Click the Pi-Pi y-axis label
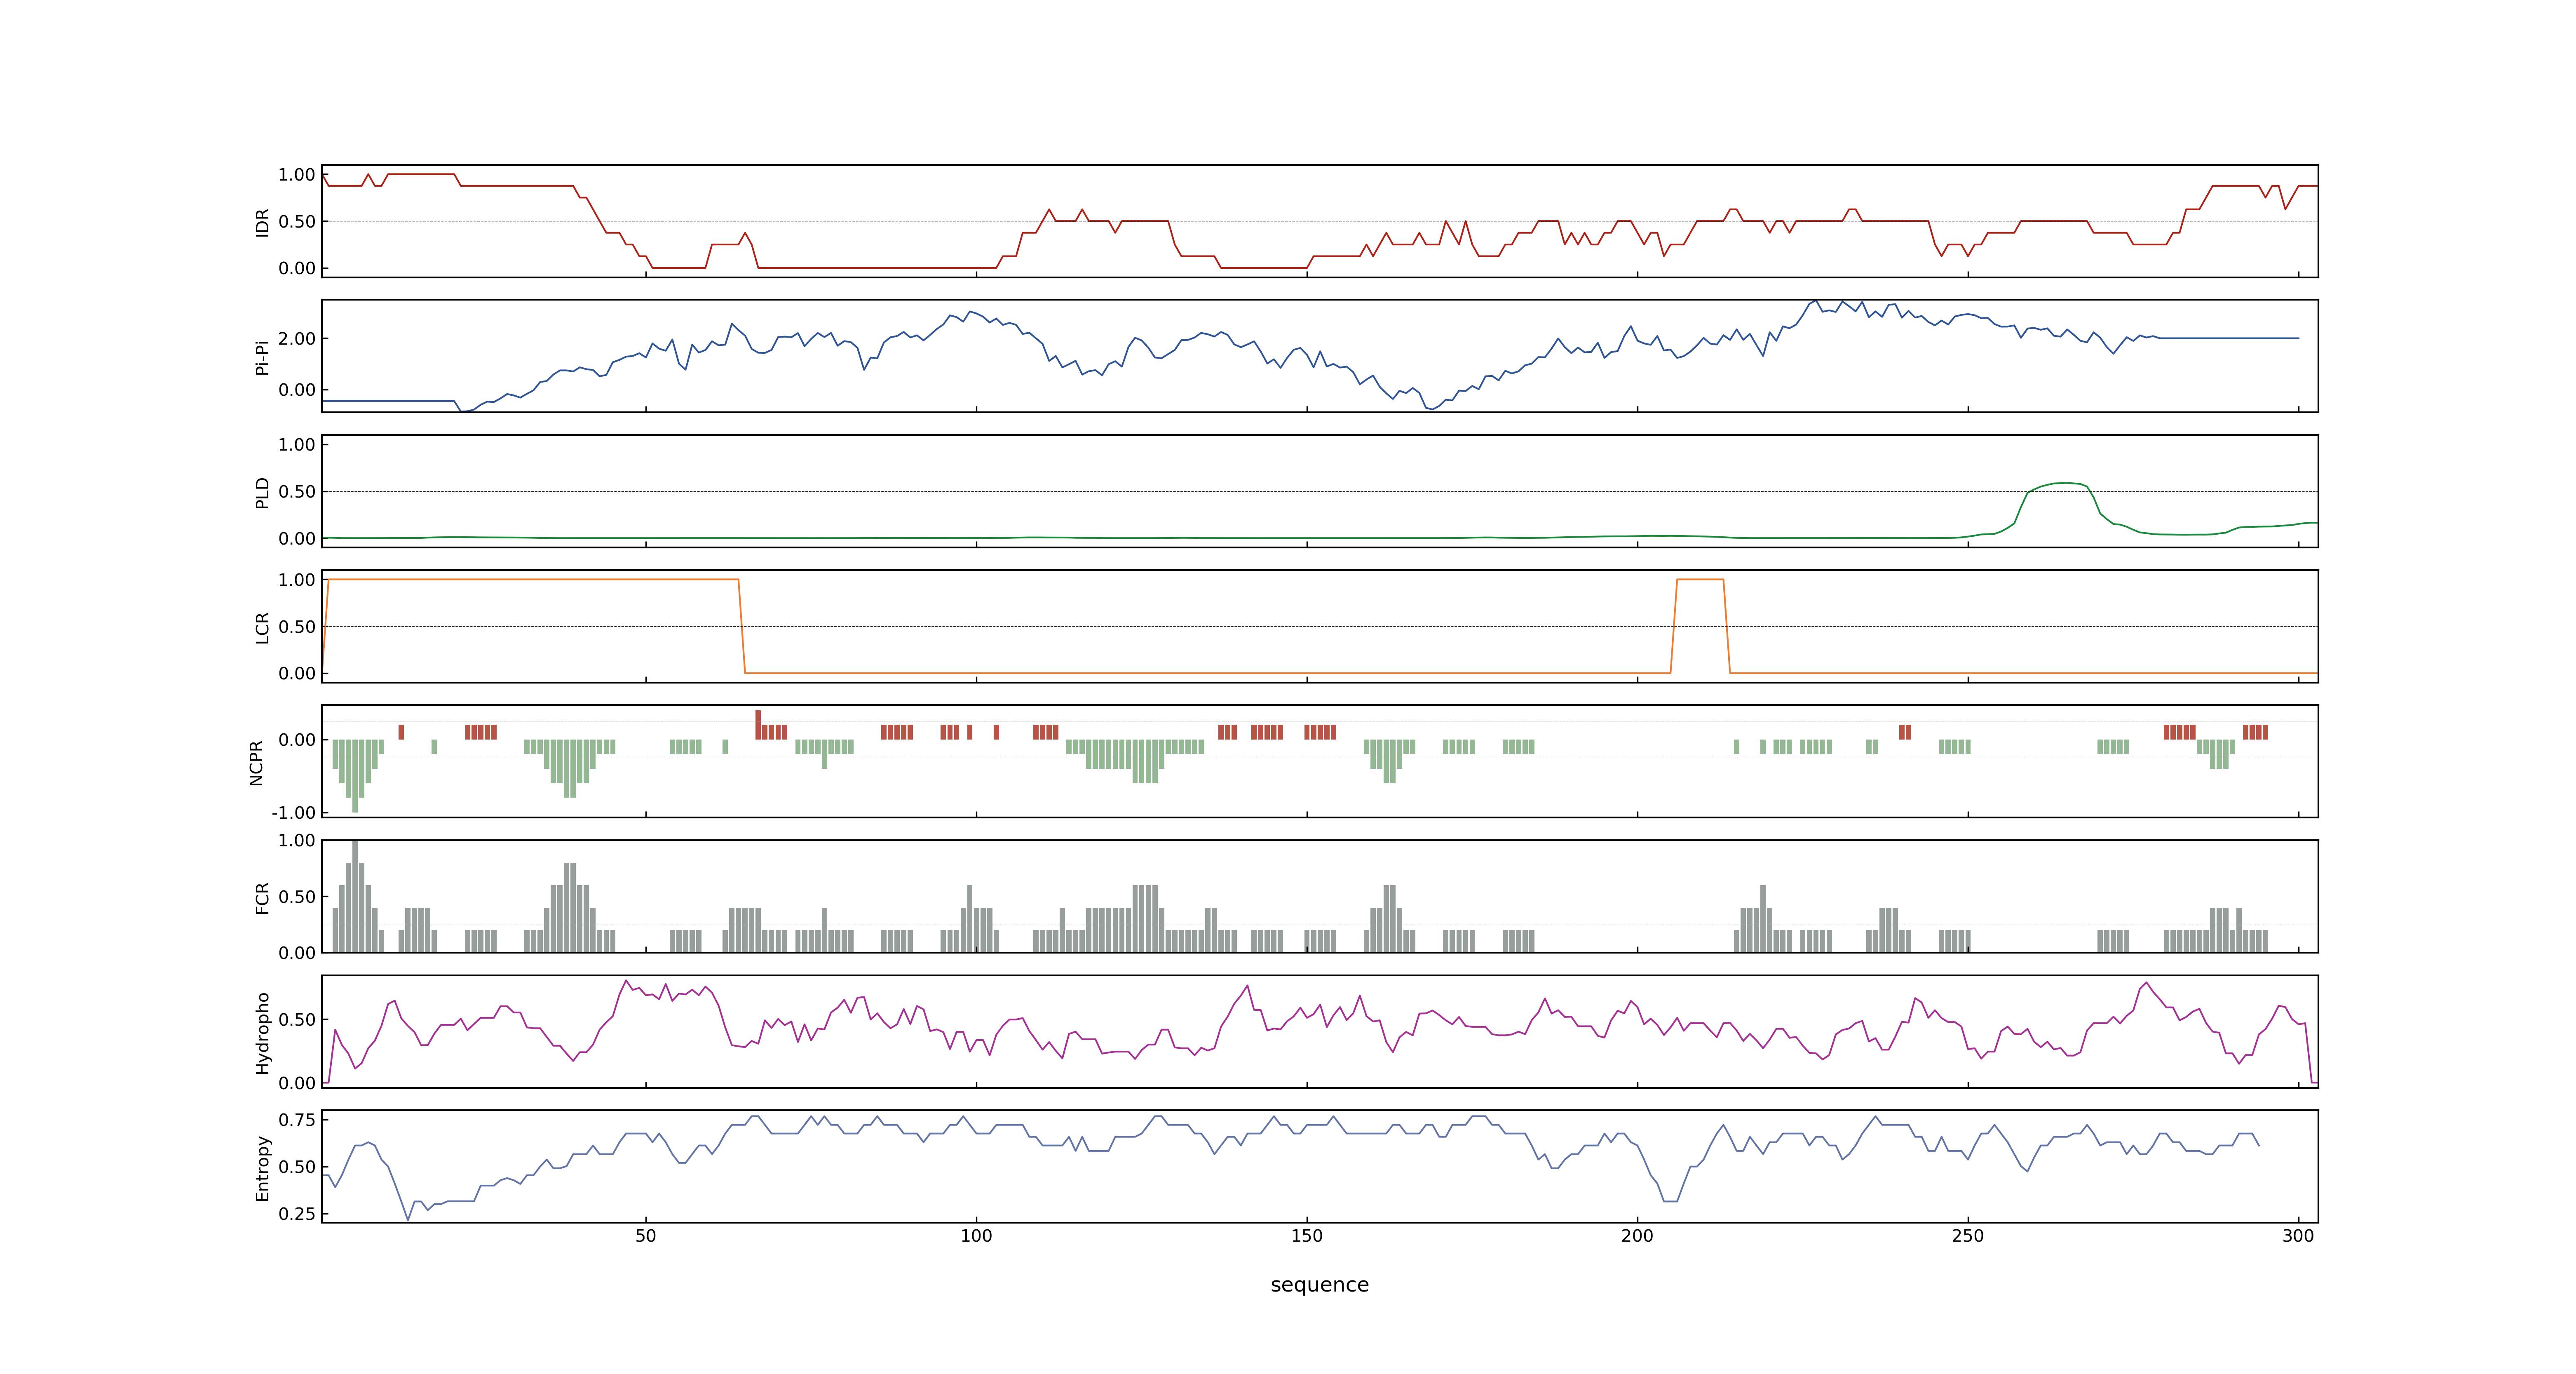2576x1374 pixels. (262, 357)
